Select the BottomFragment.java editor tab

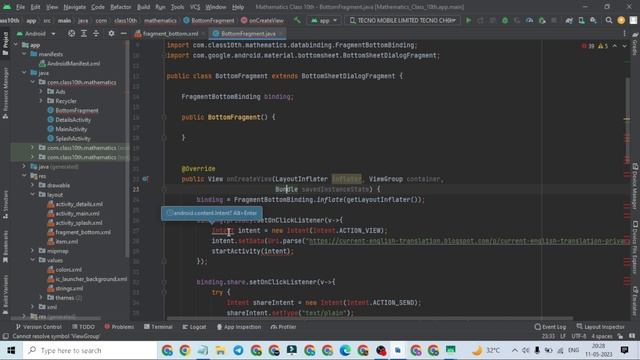(248, 33)
